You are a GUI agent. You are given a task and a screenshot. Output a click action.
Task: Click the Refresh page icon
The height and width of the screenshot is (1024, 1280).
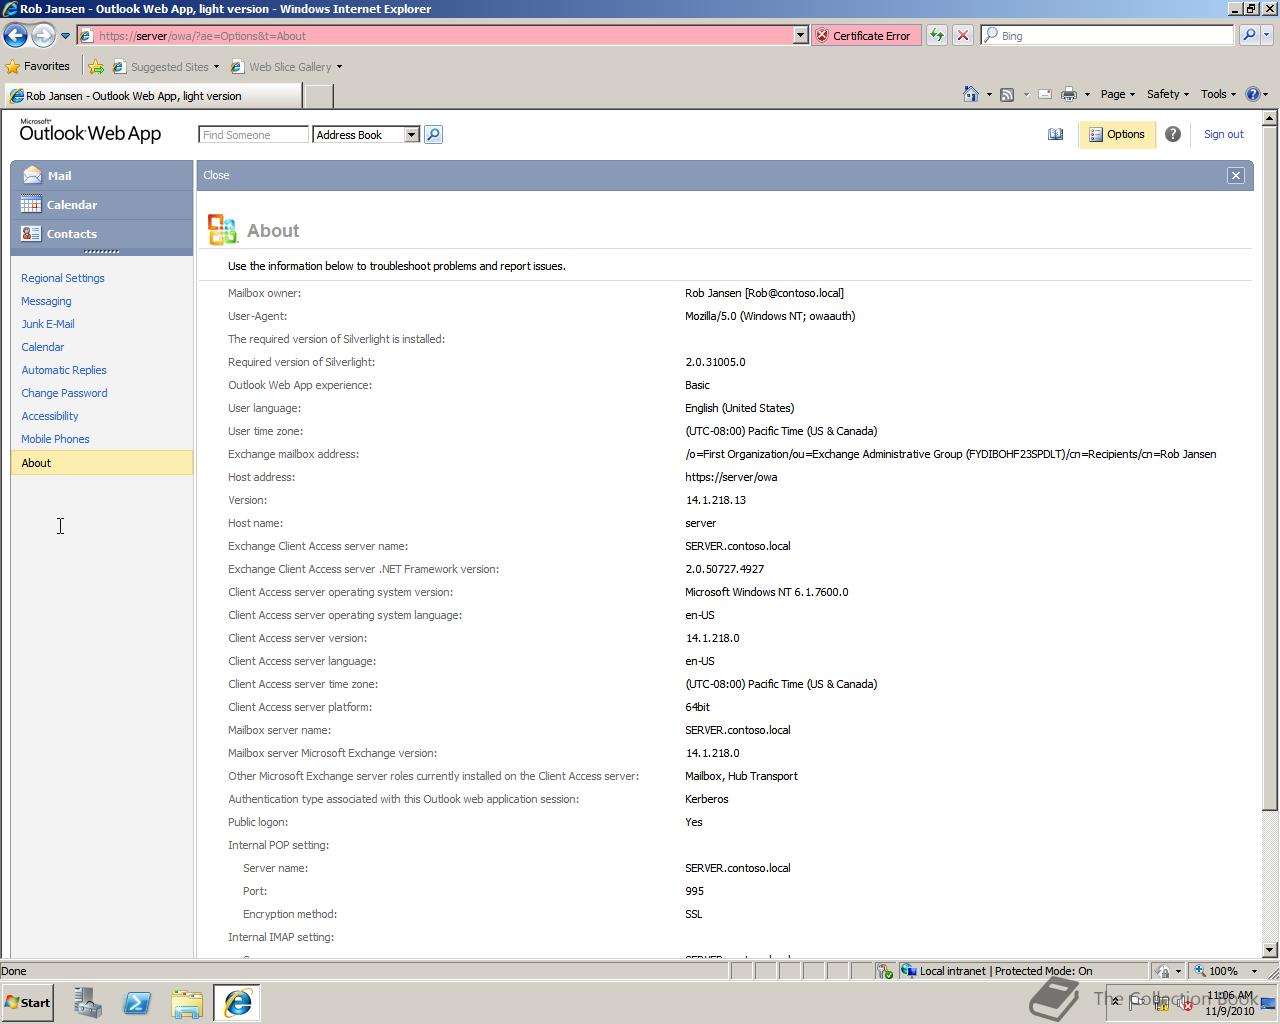[x=936, y=36]
